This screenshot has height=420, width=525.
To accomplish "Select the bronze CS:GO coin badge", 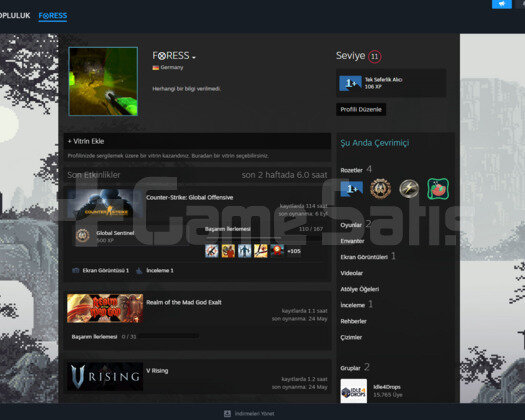I will click(x=380, y=189).
